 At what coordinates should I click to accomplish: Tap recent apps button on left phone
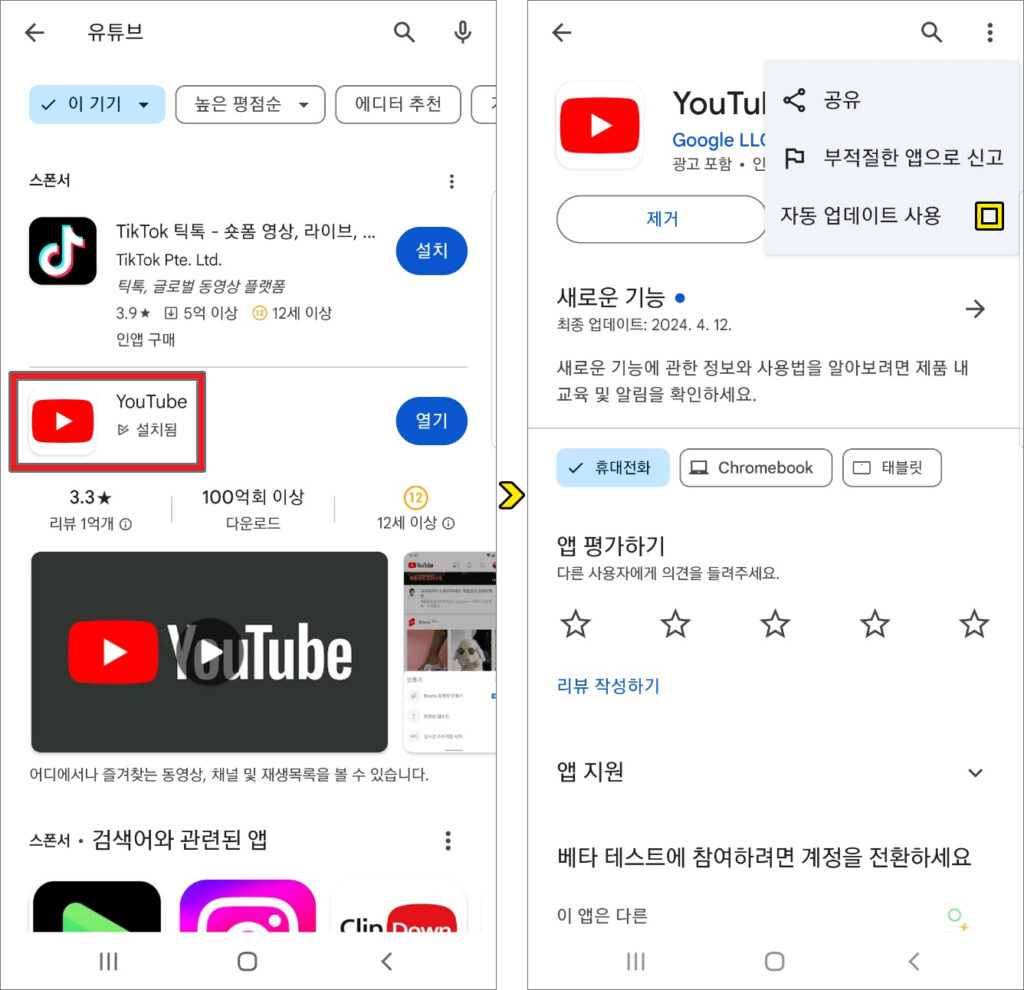108,961
